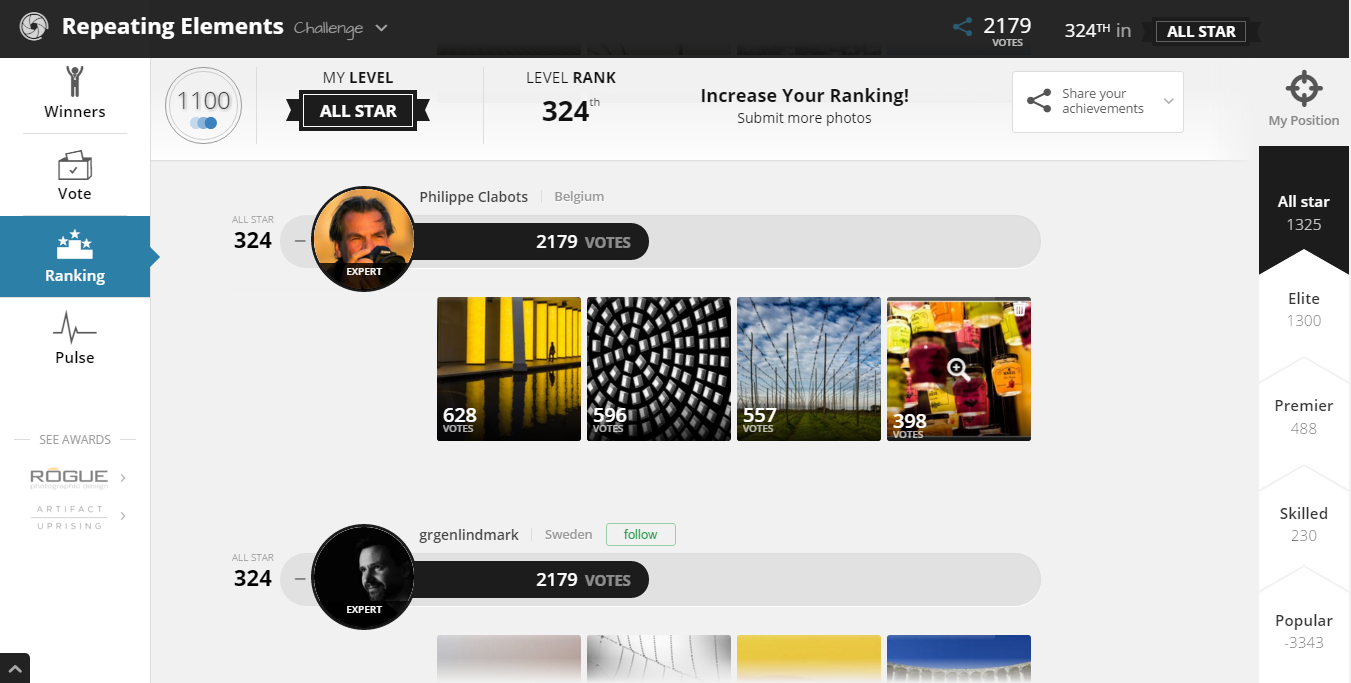Expand the Artifact Uprising awards chevron
The image size is (1351, 683).
pos(123,516)
